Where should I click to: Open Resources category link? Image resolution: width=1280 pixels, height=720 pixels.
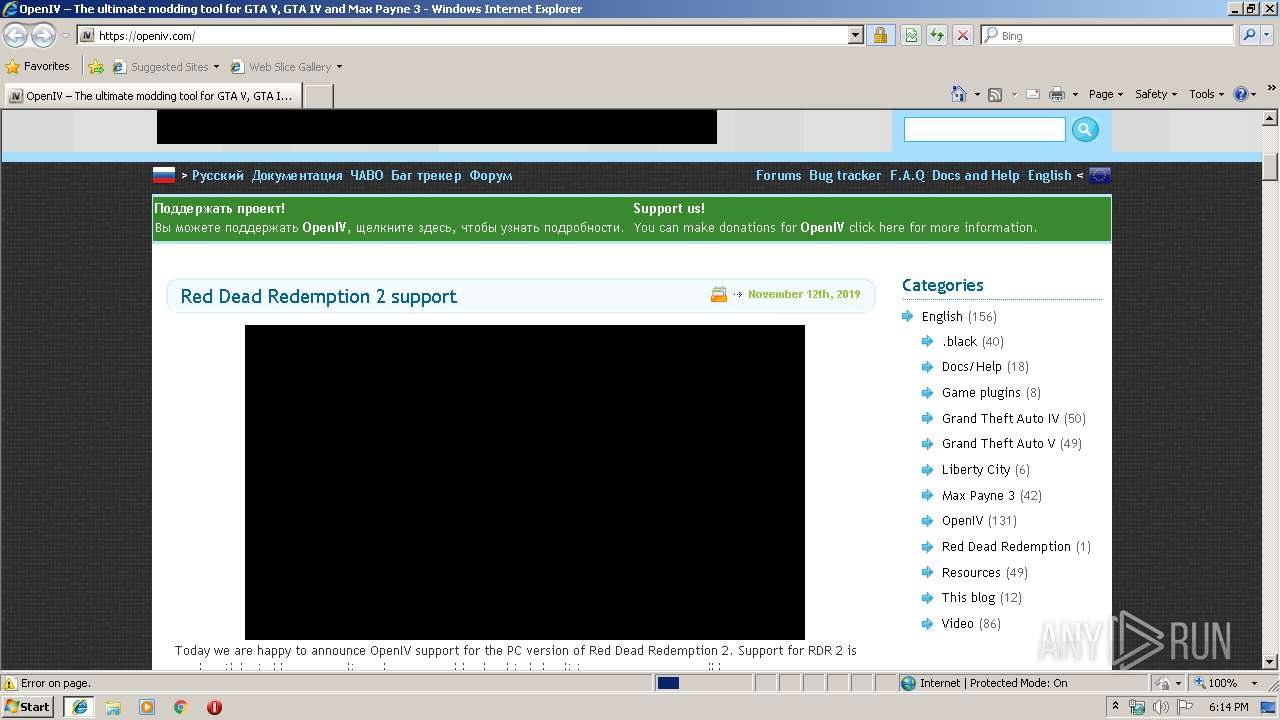tap(971, 572)
